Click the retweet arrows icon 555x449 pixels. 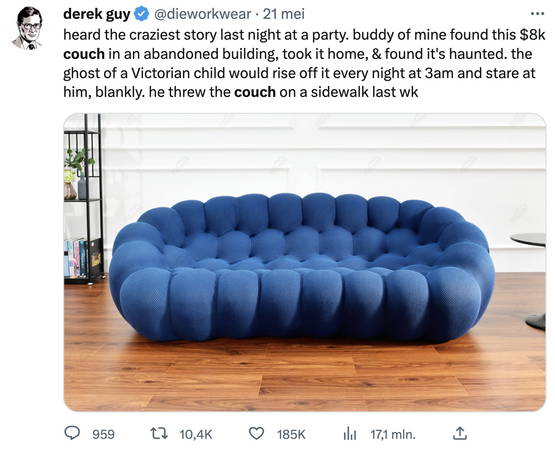(x=159, y=433)
